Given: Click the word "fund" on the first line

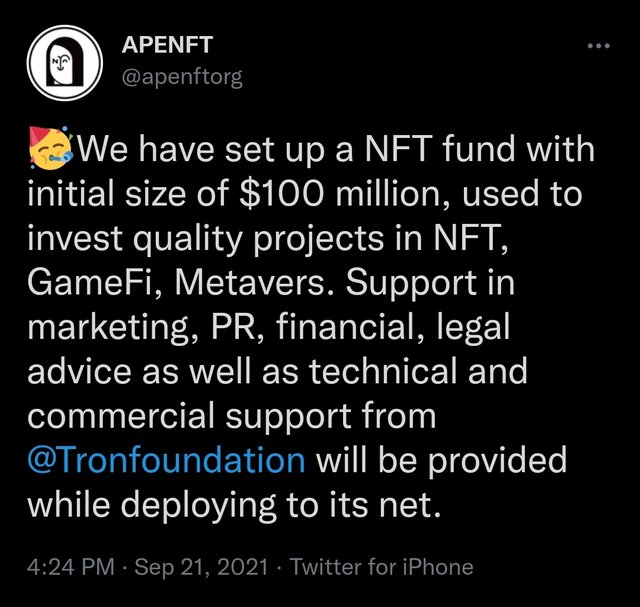Looking at the screenshot, I should (x=480, y=148).
